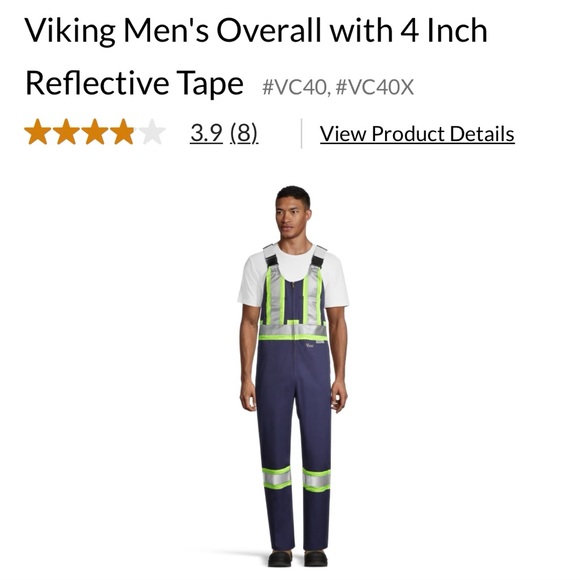Open the View Product Details link
The image size is (580, 580).
click(x=417, y=134)
